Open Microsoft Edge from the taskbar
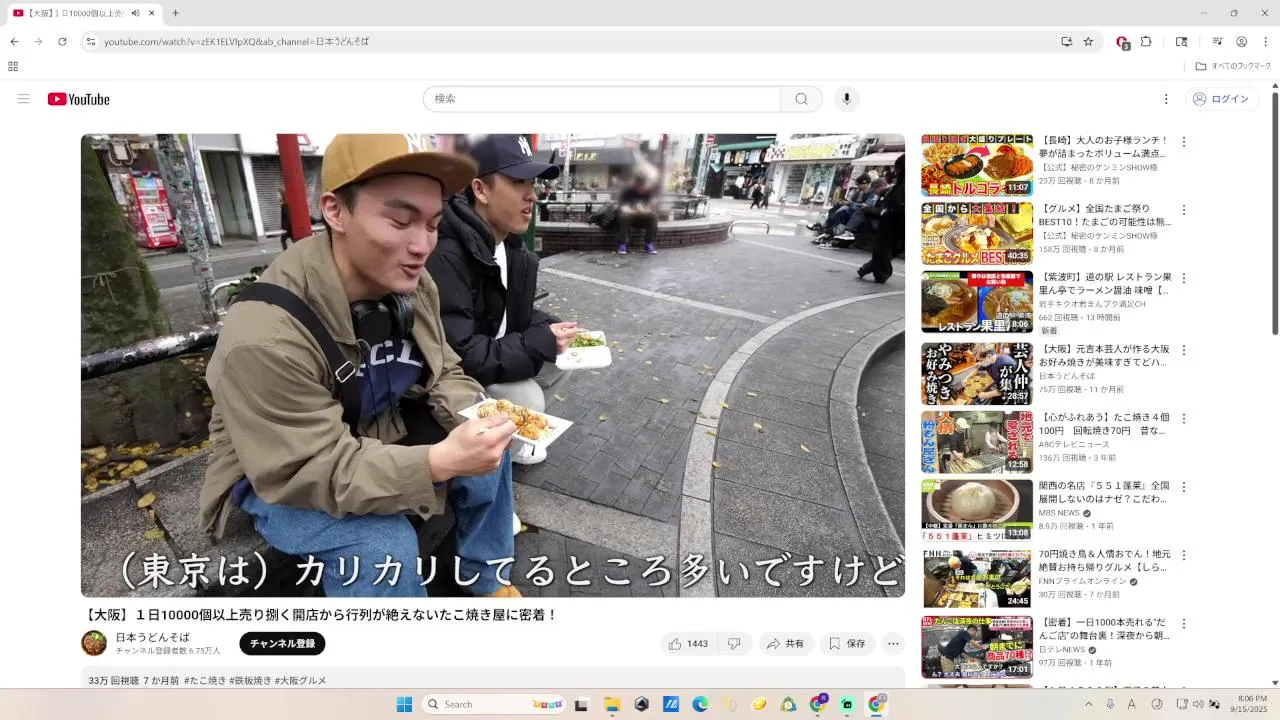The height and width of the screenshot is (720, 1280). pos(700,704)
